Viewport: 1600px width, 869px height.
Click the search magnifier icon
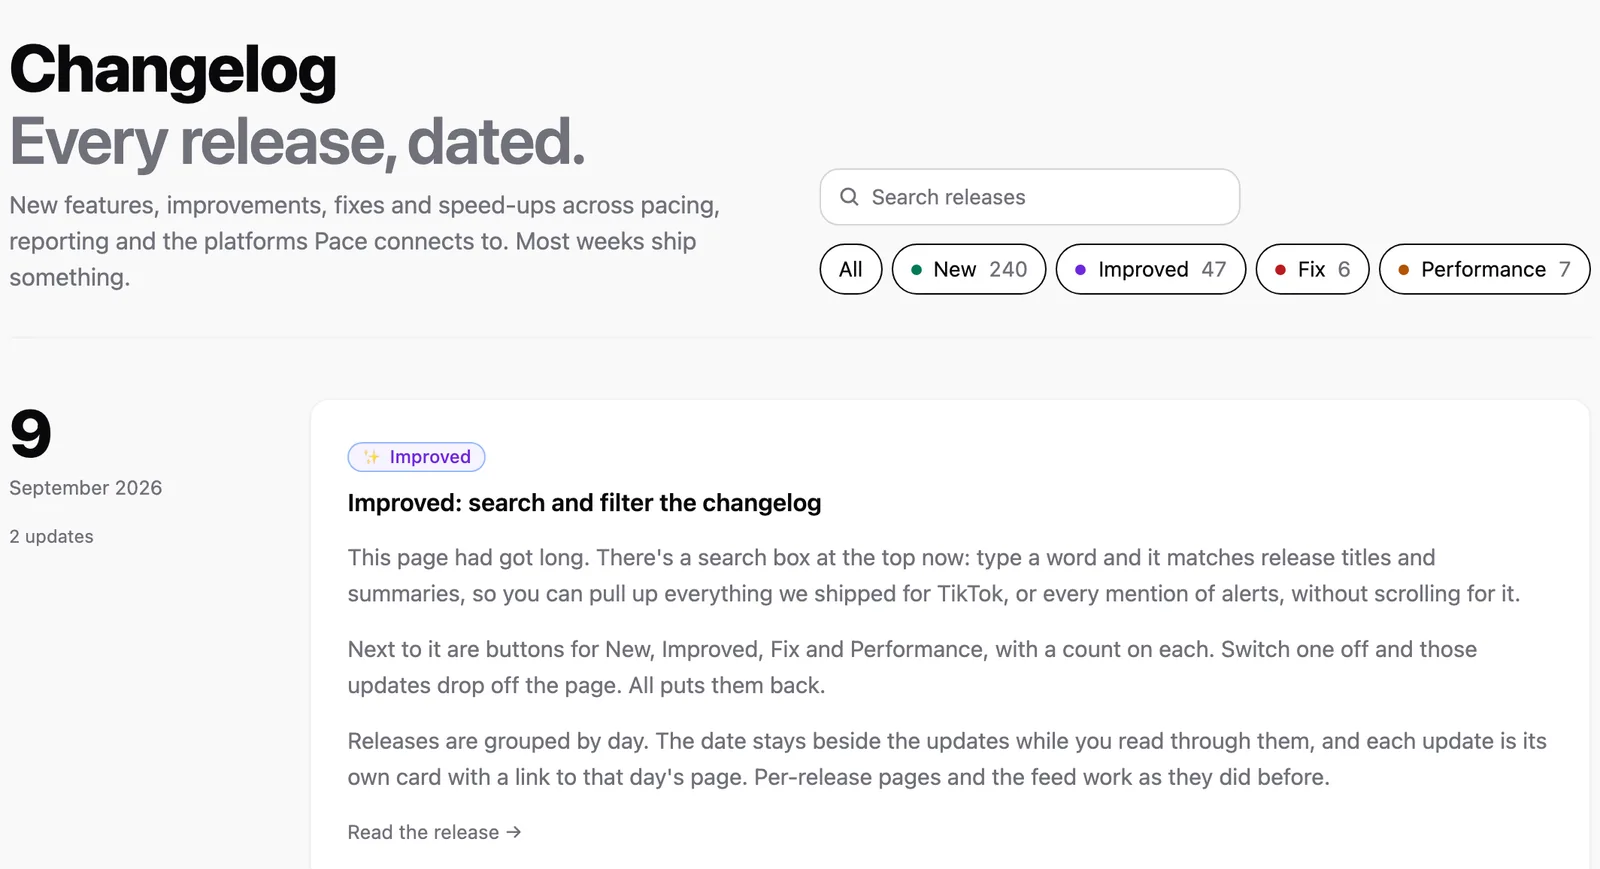[x=849, y=197]
